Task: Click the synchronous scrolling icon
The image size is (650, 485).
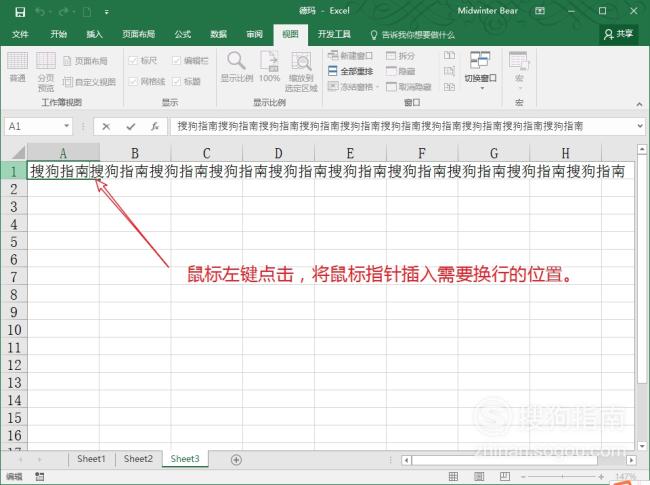Action: pyautogui.click(x=449, y=71)
